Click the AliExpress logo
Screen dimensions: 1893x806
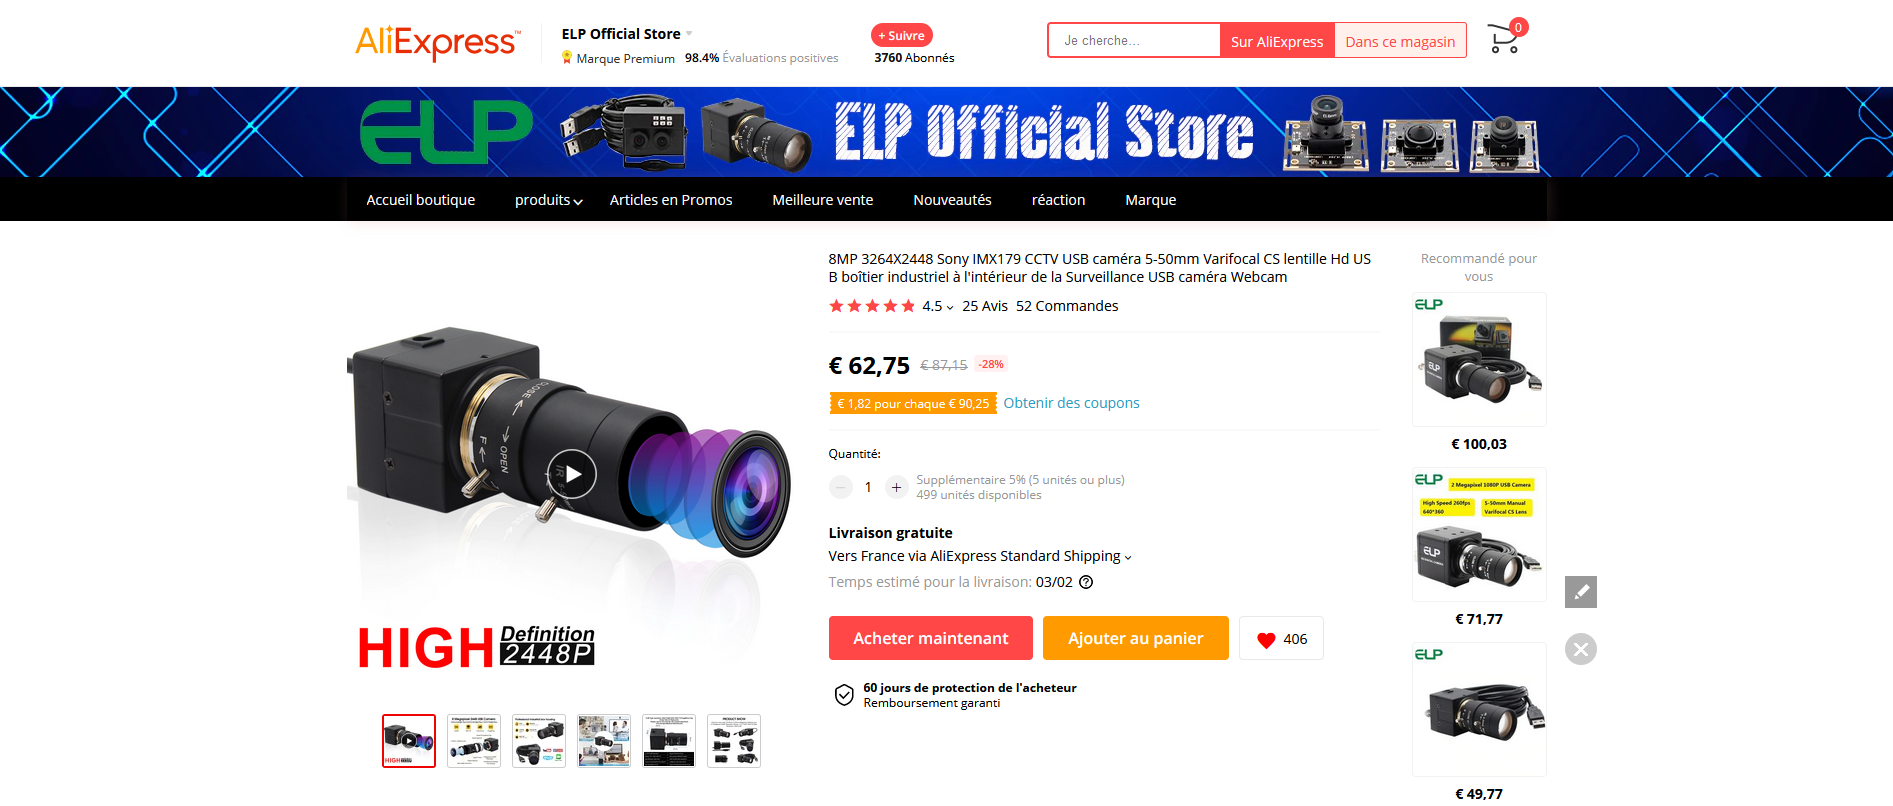(438, 42)
